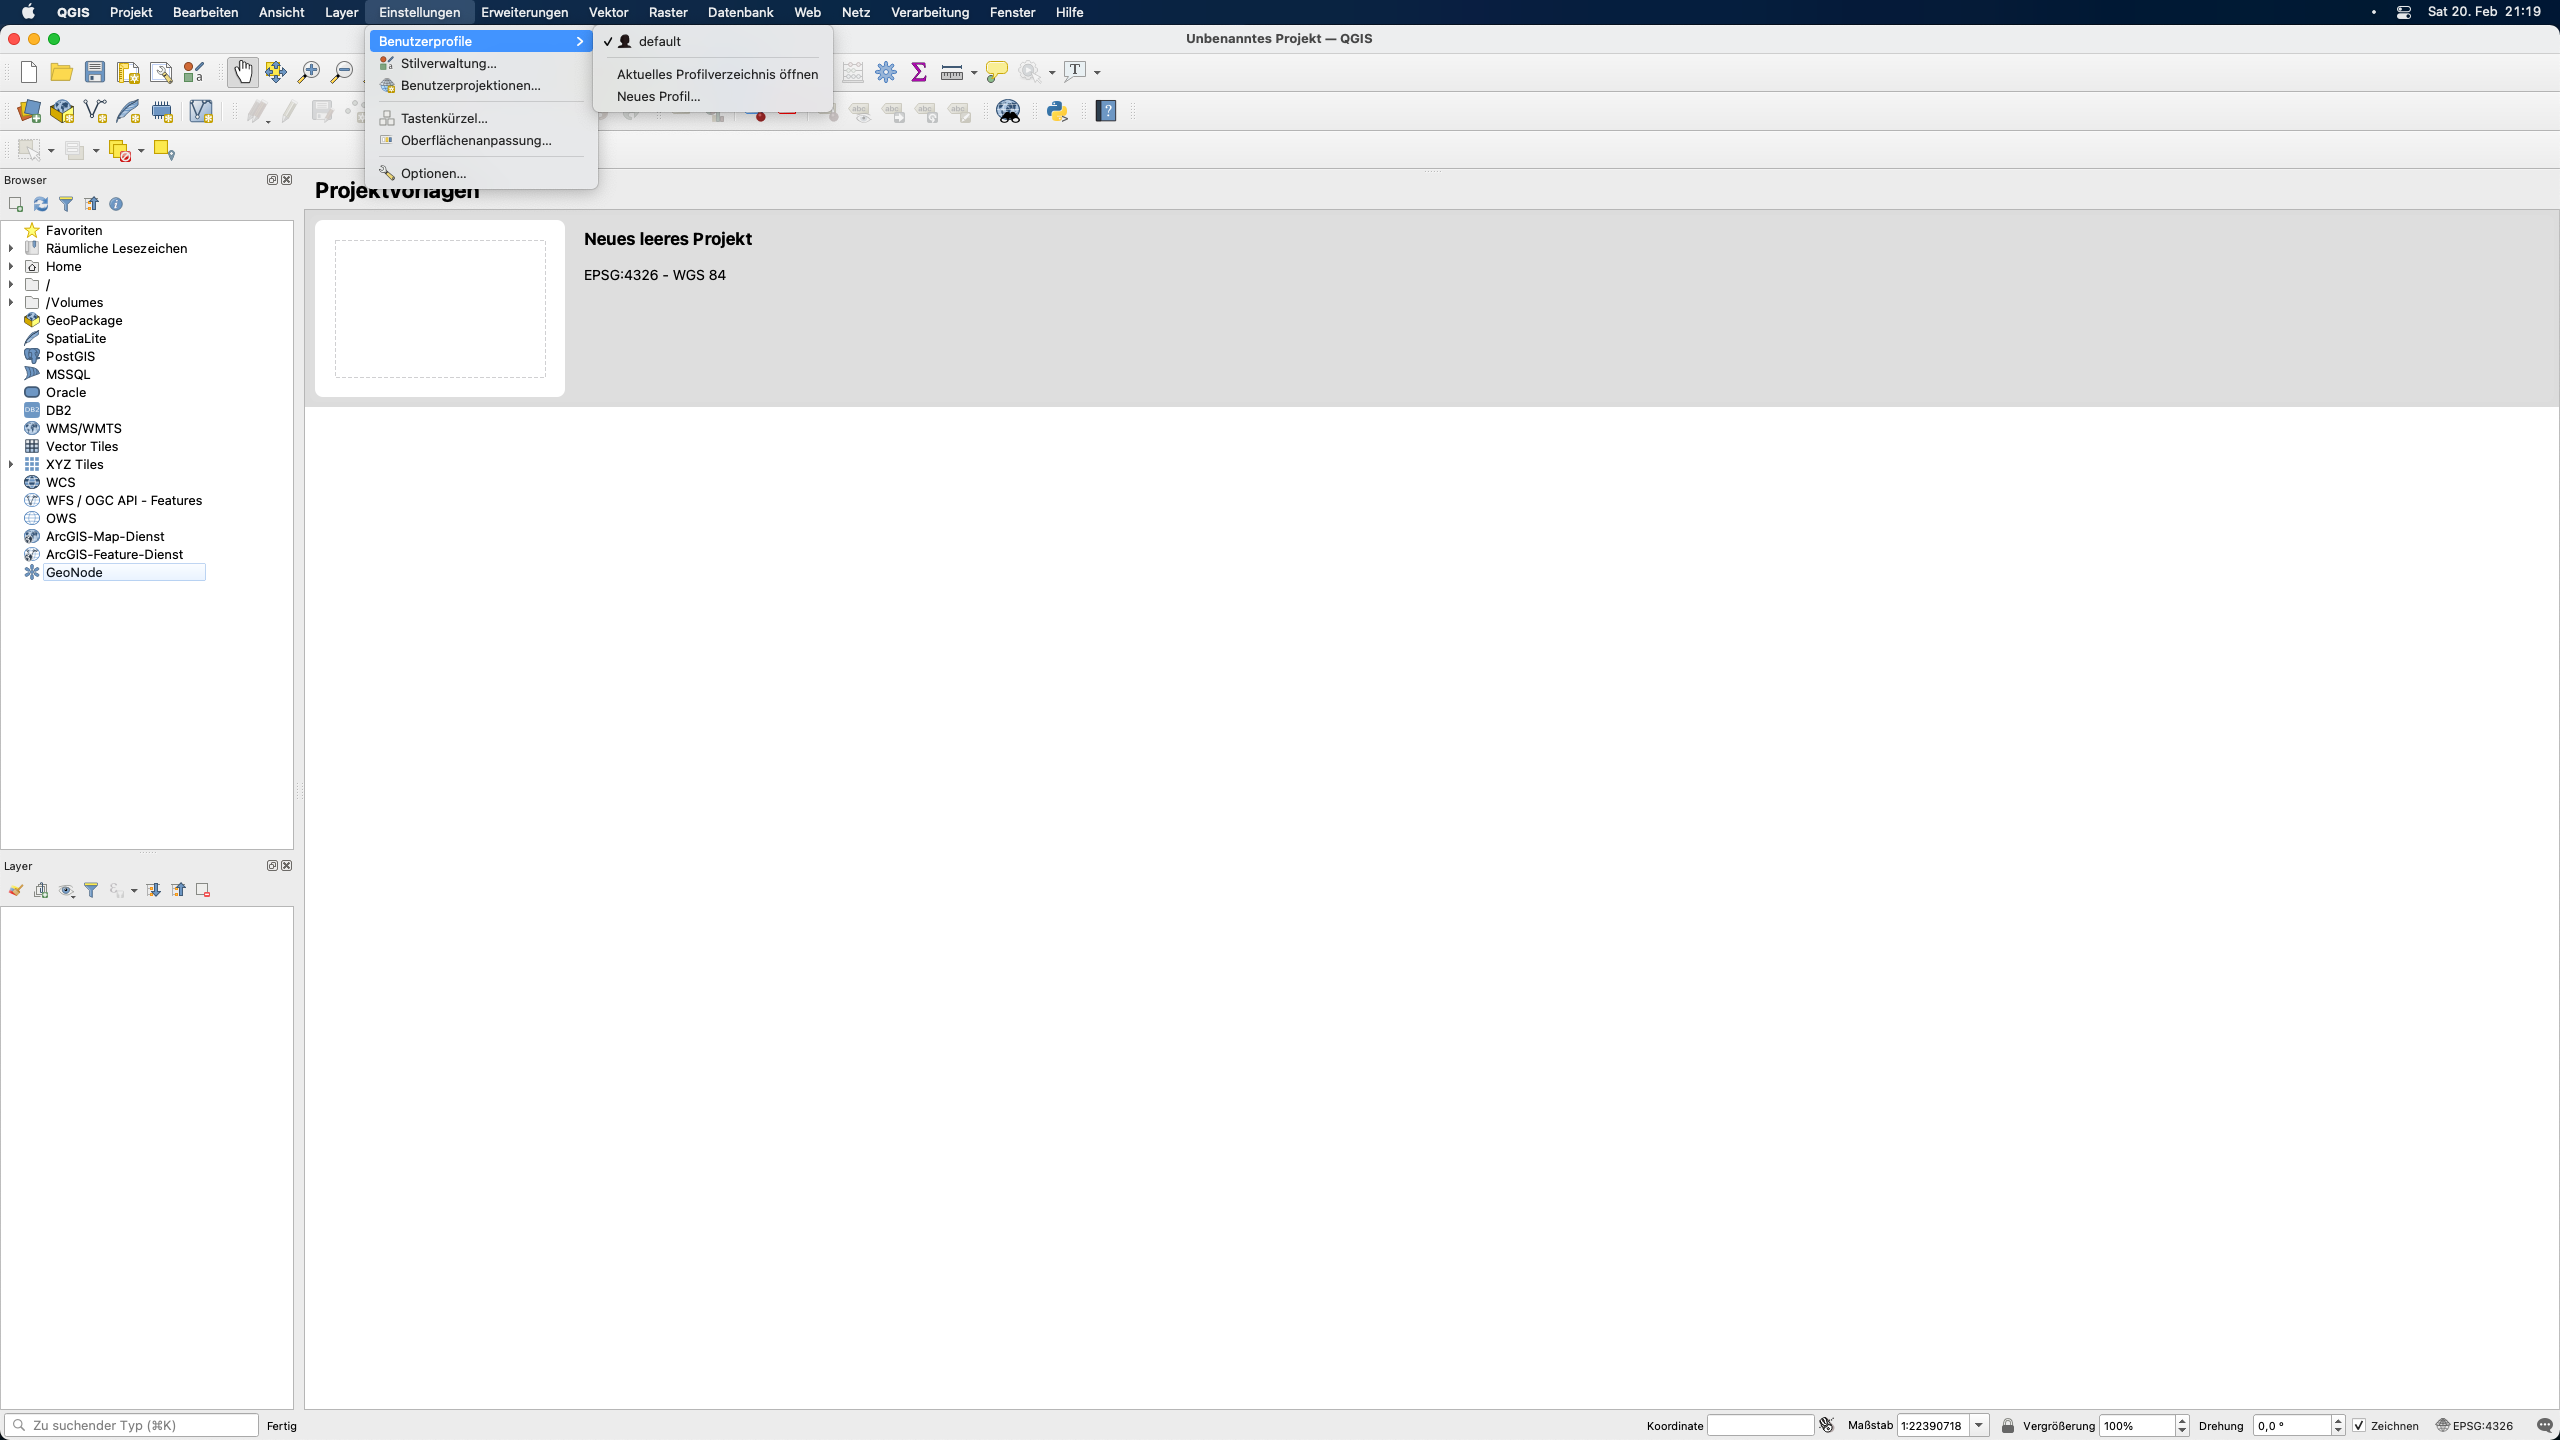
Task: Create a new project with the blank page icon
Action: [29, 72]
